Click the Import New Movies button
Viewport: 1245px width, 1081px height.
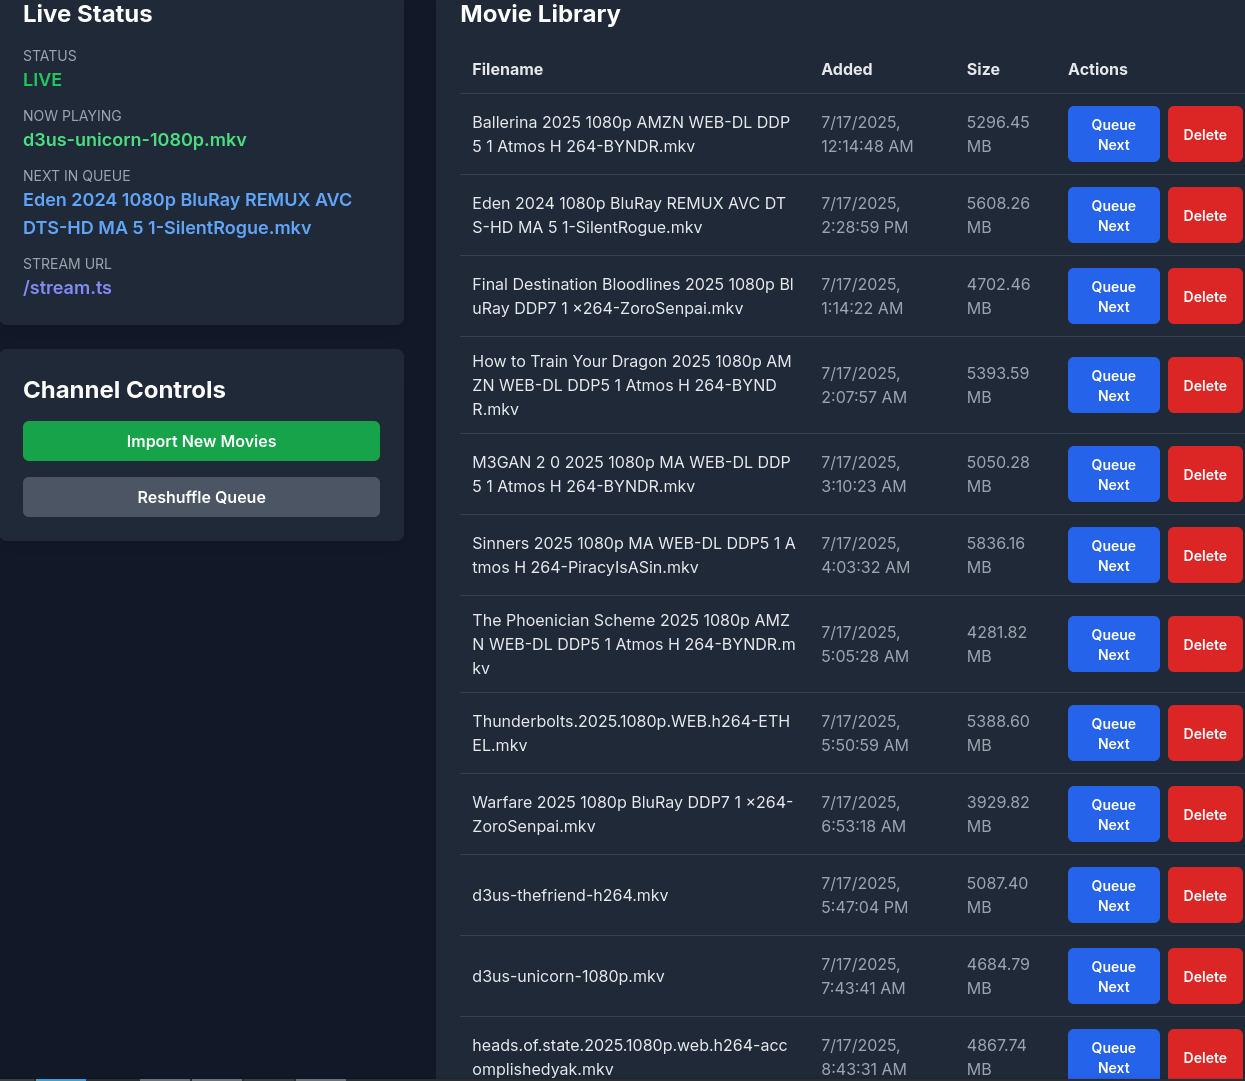201,441
